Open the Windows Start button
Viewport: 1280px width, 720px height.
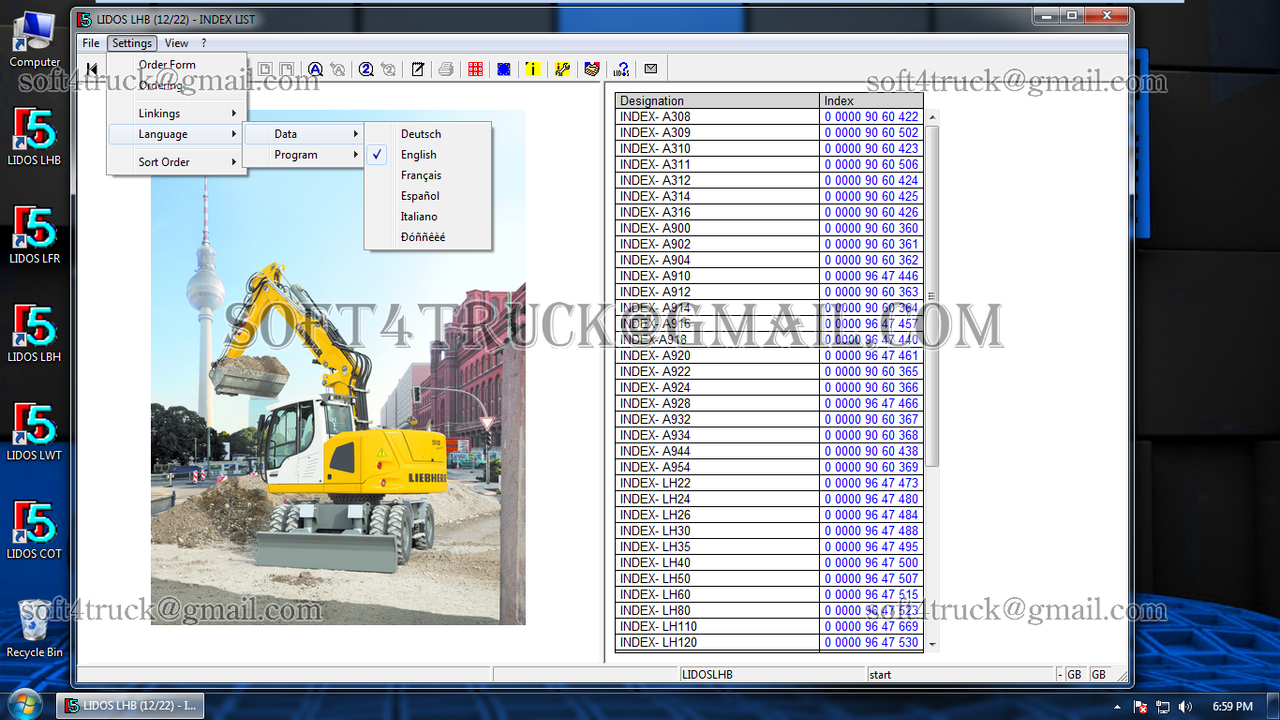click(25, 705)
